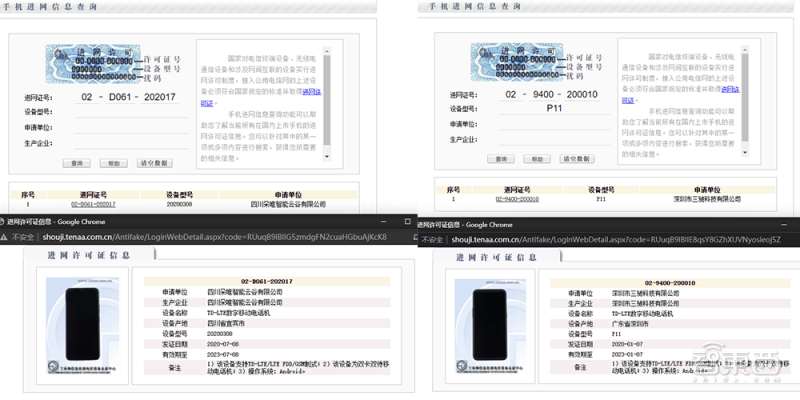The height and width of the screenshot is (400, 800).
Task: Click the scrollbar thumb in the P11 form's info box
Action: [x=745, y=97]
